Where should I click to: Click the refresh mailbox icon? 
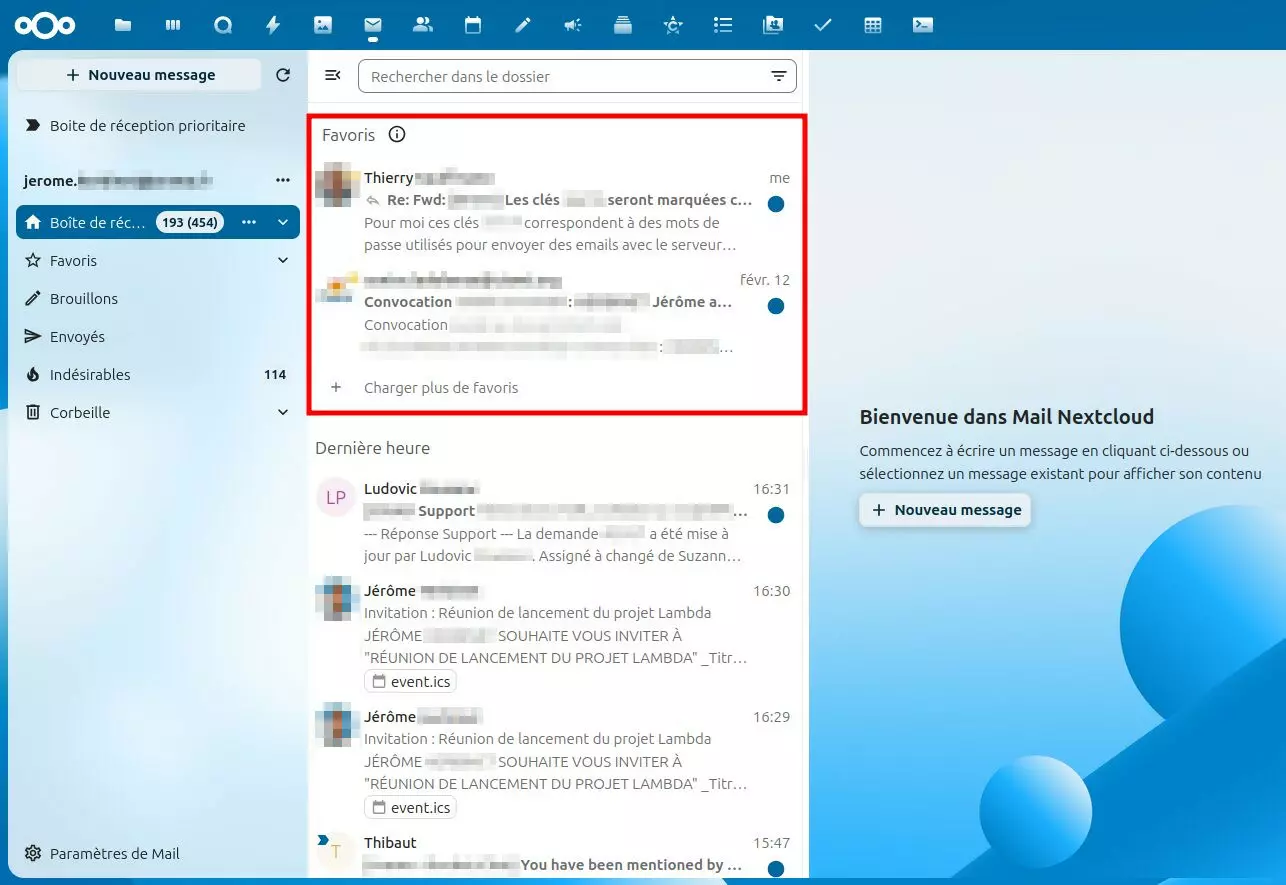[283, 75]
